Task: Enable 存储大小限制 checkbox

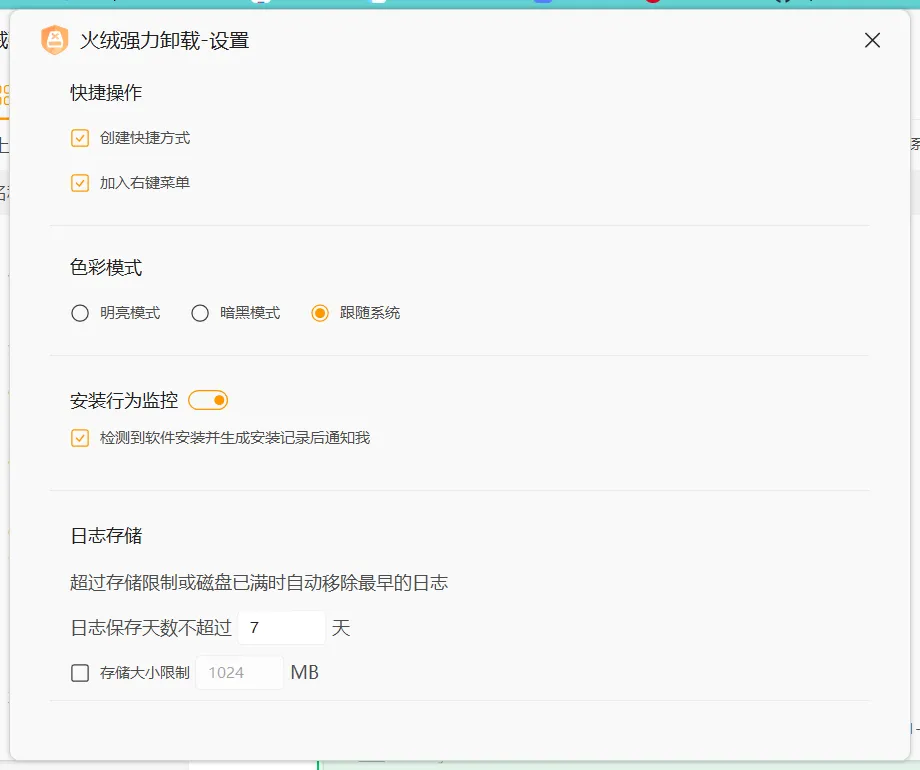Action: [80, 673]
